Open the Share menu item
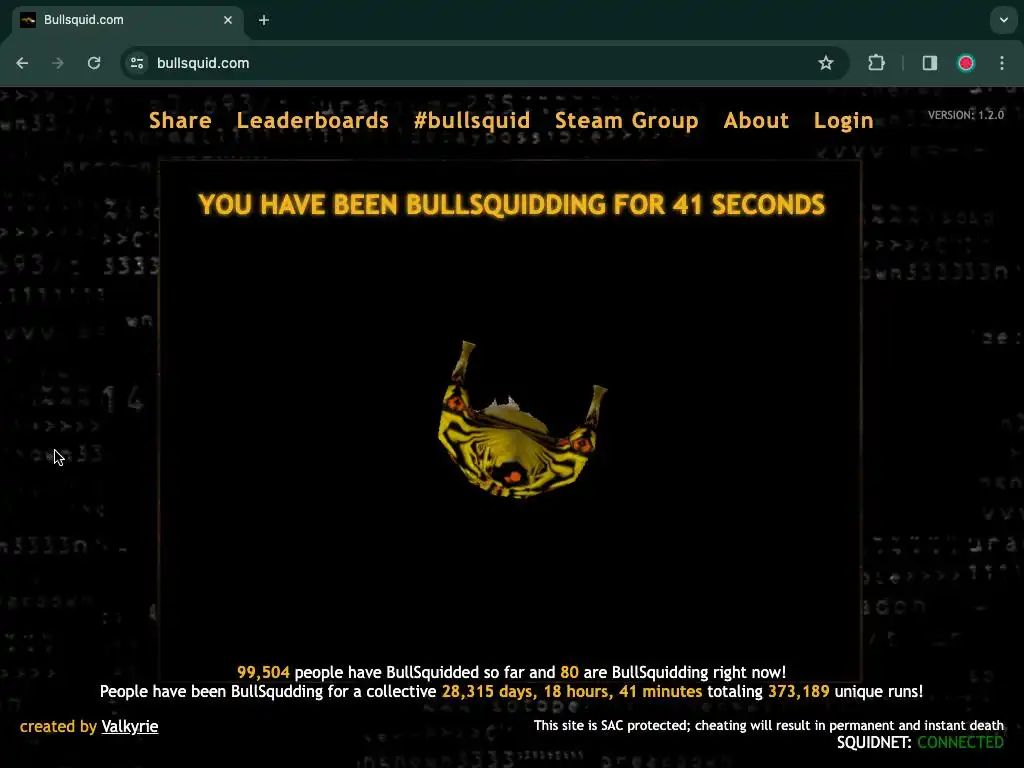This screenshot has width=1024, height=768. coord(180,121)
